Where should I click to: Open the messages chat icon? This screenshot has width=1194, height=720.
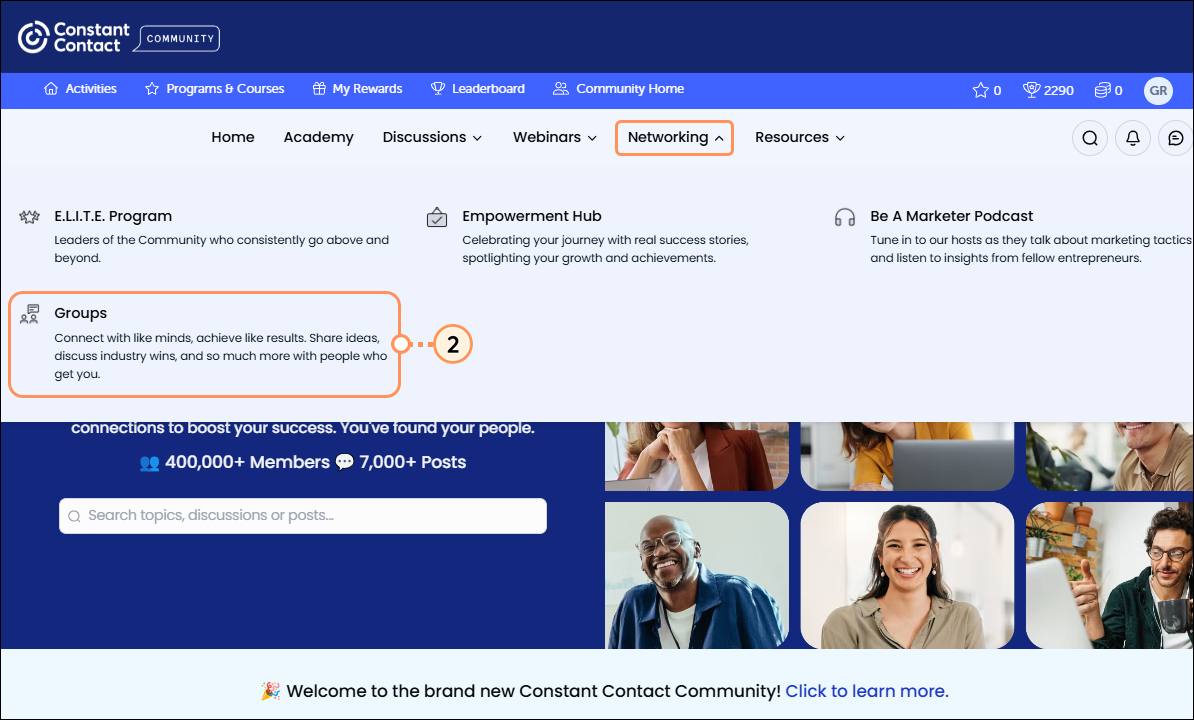[1175, 138]
